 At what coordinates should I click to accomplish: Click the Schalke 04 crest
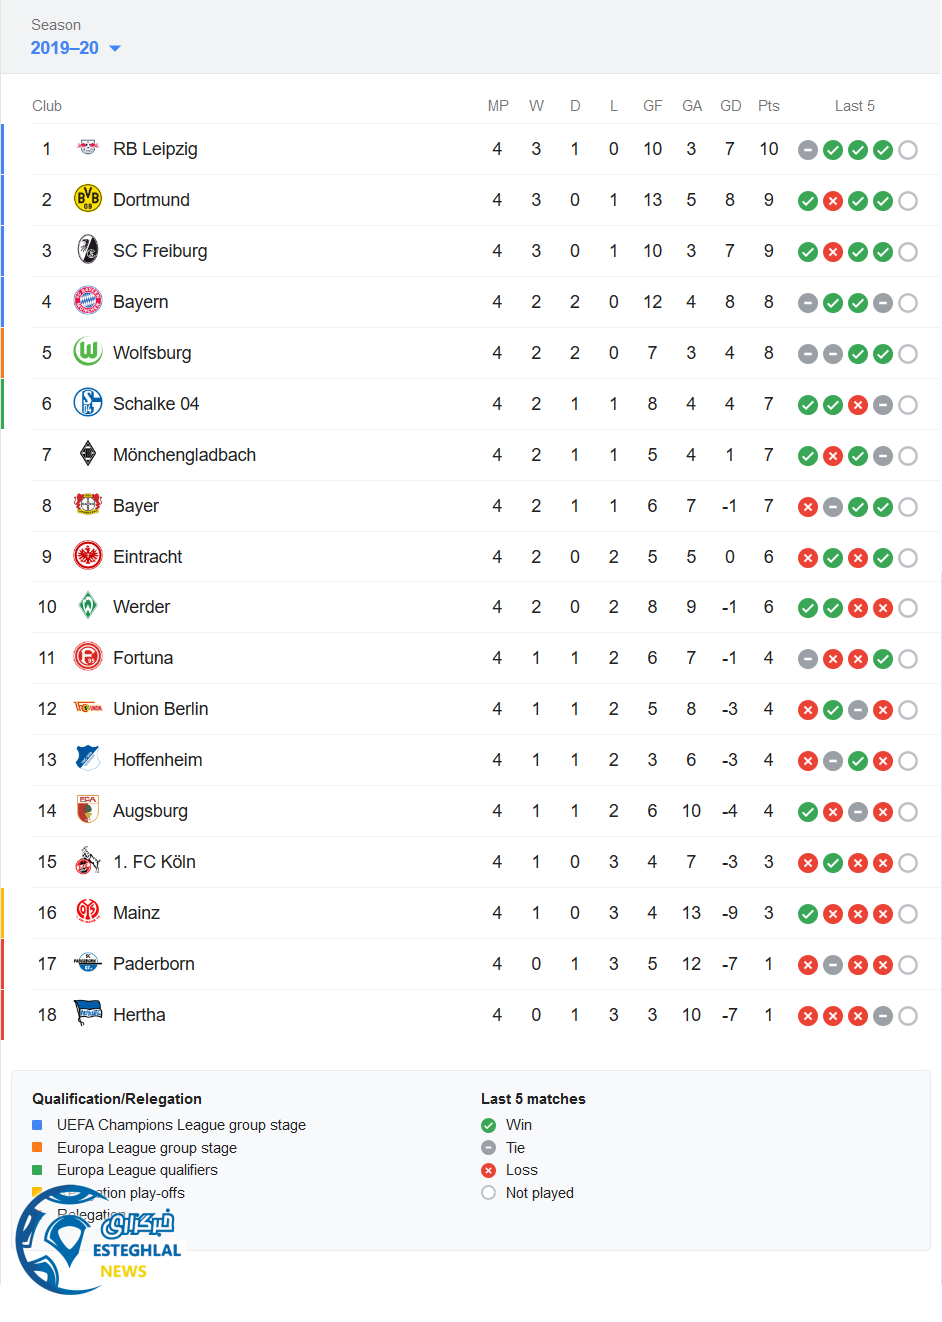tap(88, 403)
